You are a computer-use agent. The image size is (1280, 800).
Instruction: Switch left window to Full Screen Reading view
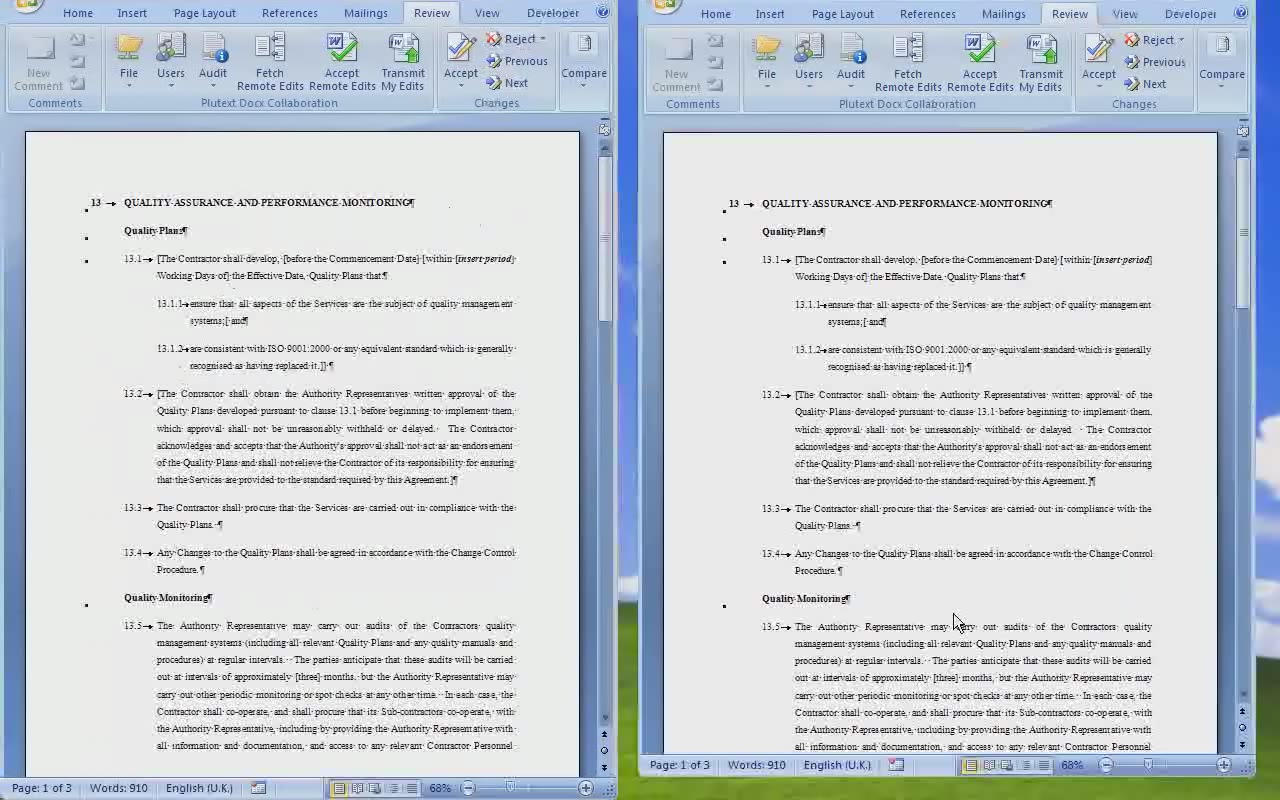click(x=357, y=788)
